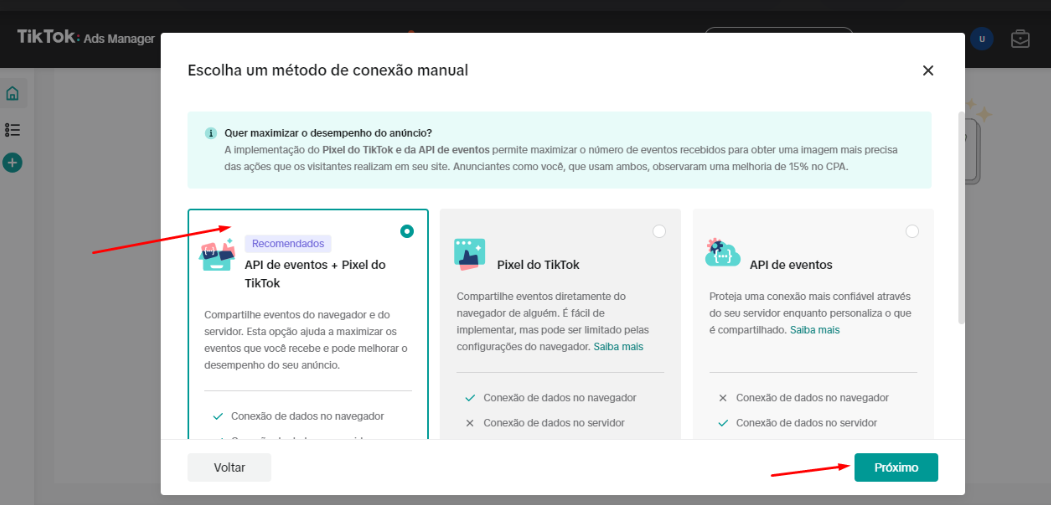Open the user avatar U in header
The image size is (1051, 505).
point(981,39)
